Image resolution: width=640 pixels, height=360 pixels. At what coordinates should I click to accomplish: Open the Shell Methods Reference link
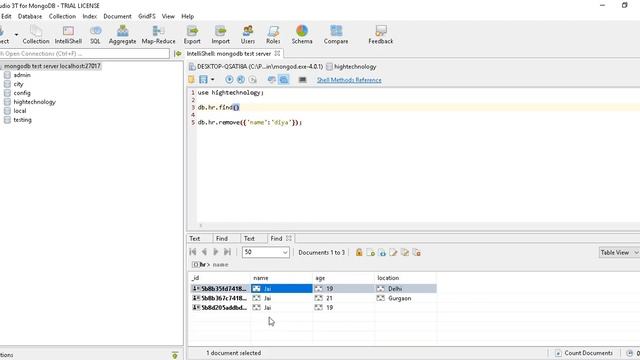[x=349, y=80]
